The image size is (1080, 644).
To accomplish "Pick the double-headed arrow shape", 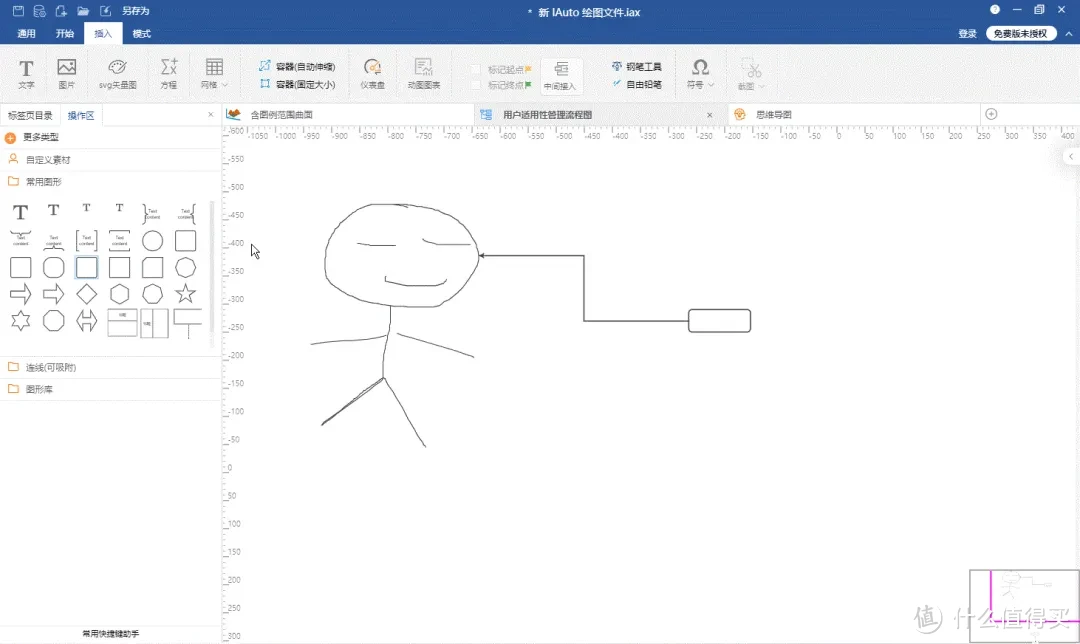I will (x=87, y=321).
